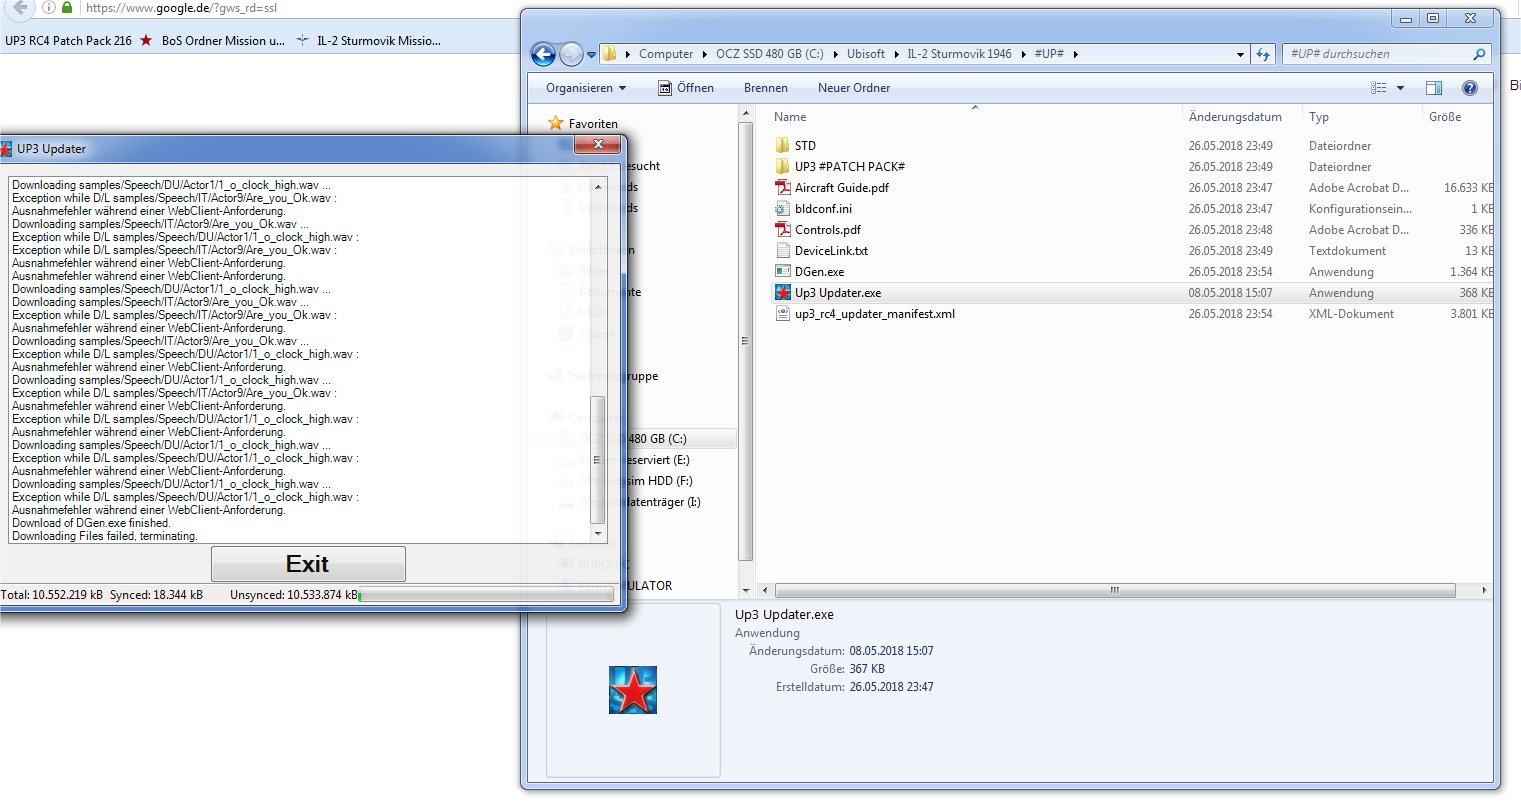The image size is (1521, 809).
Task: Open the IL-2 Sturmovik Missio... bookmark
Action: tap(369, 41)
